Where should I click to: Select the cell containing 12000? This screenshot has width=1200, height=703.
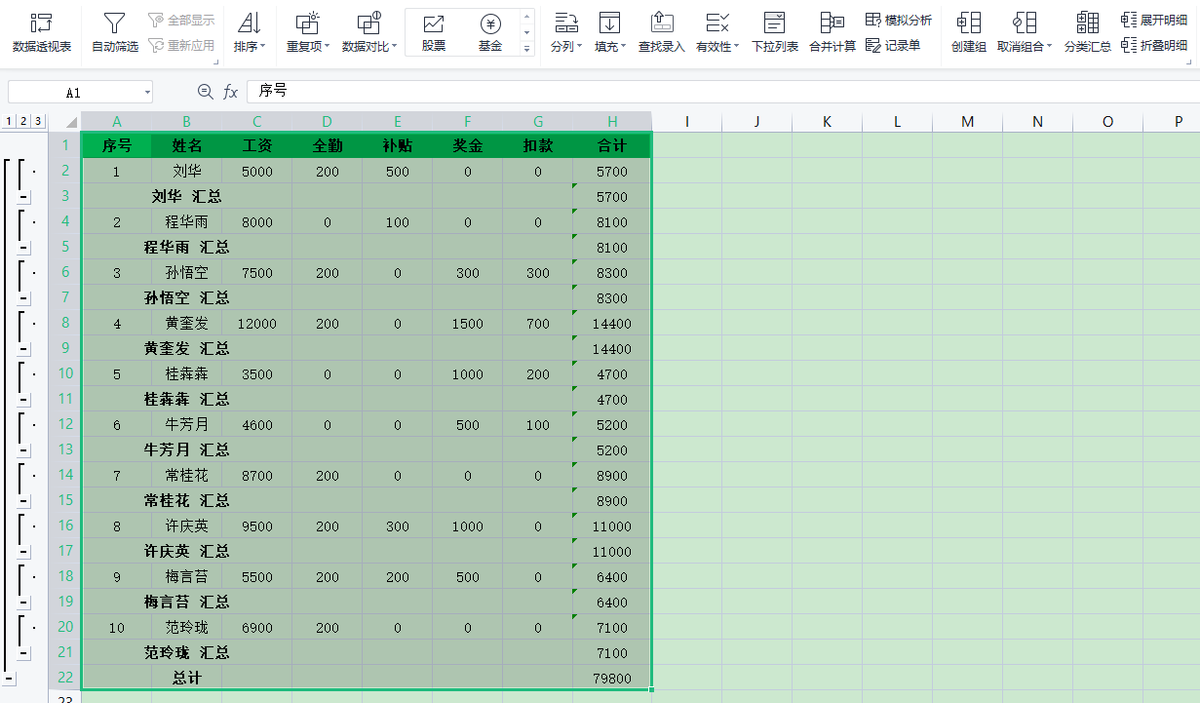click(257, 323)
